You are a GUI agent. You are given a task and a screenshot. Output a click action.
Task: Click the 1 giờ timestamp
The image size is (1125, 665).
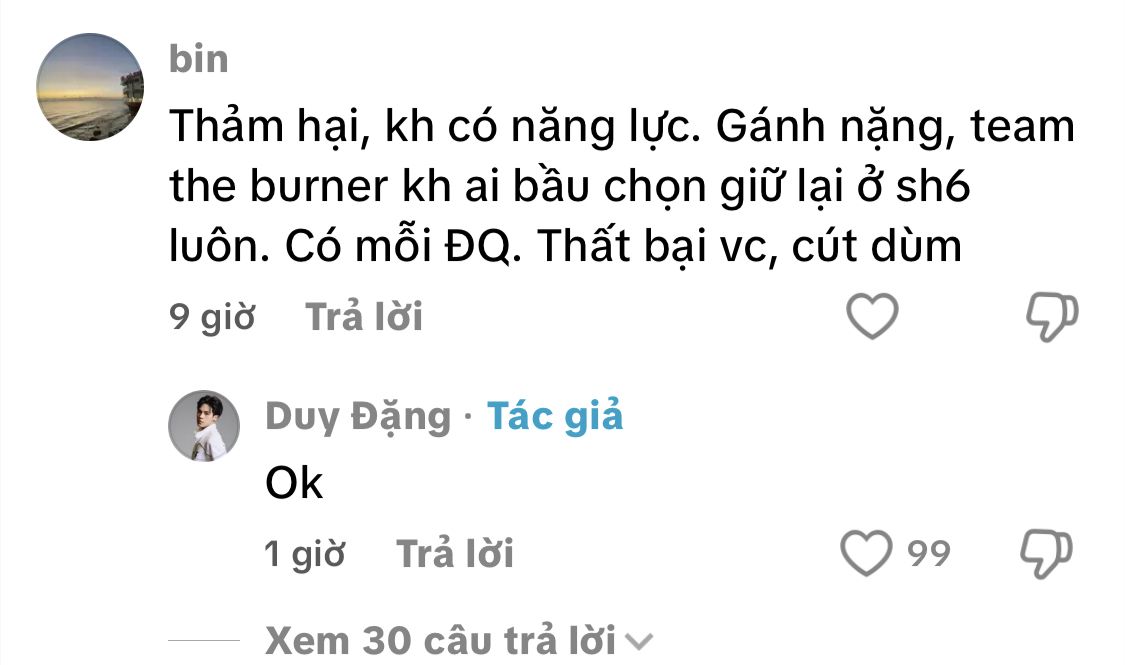pos(304,554)
